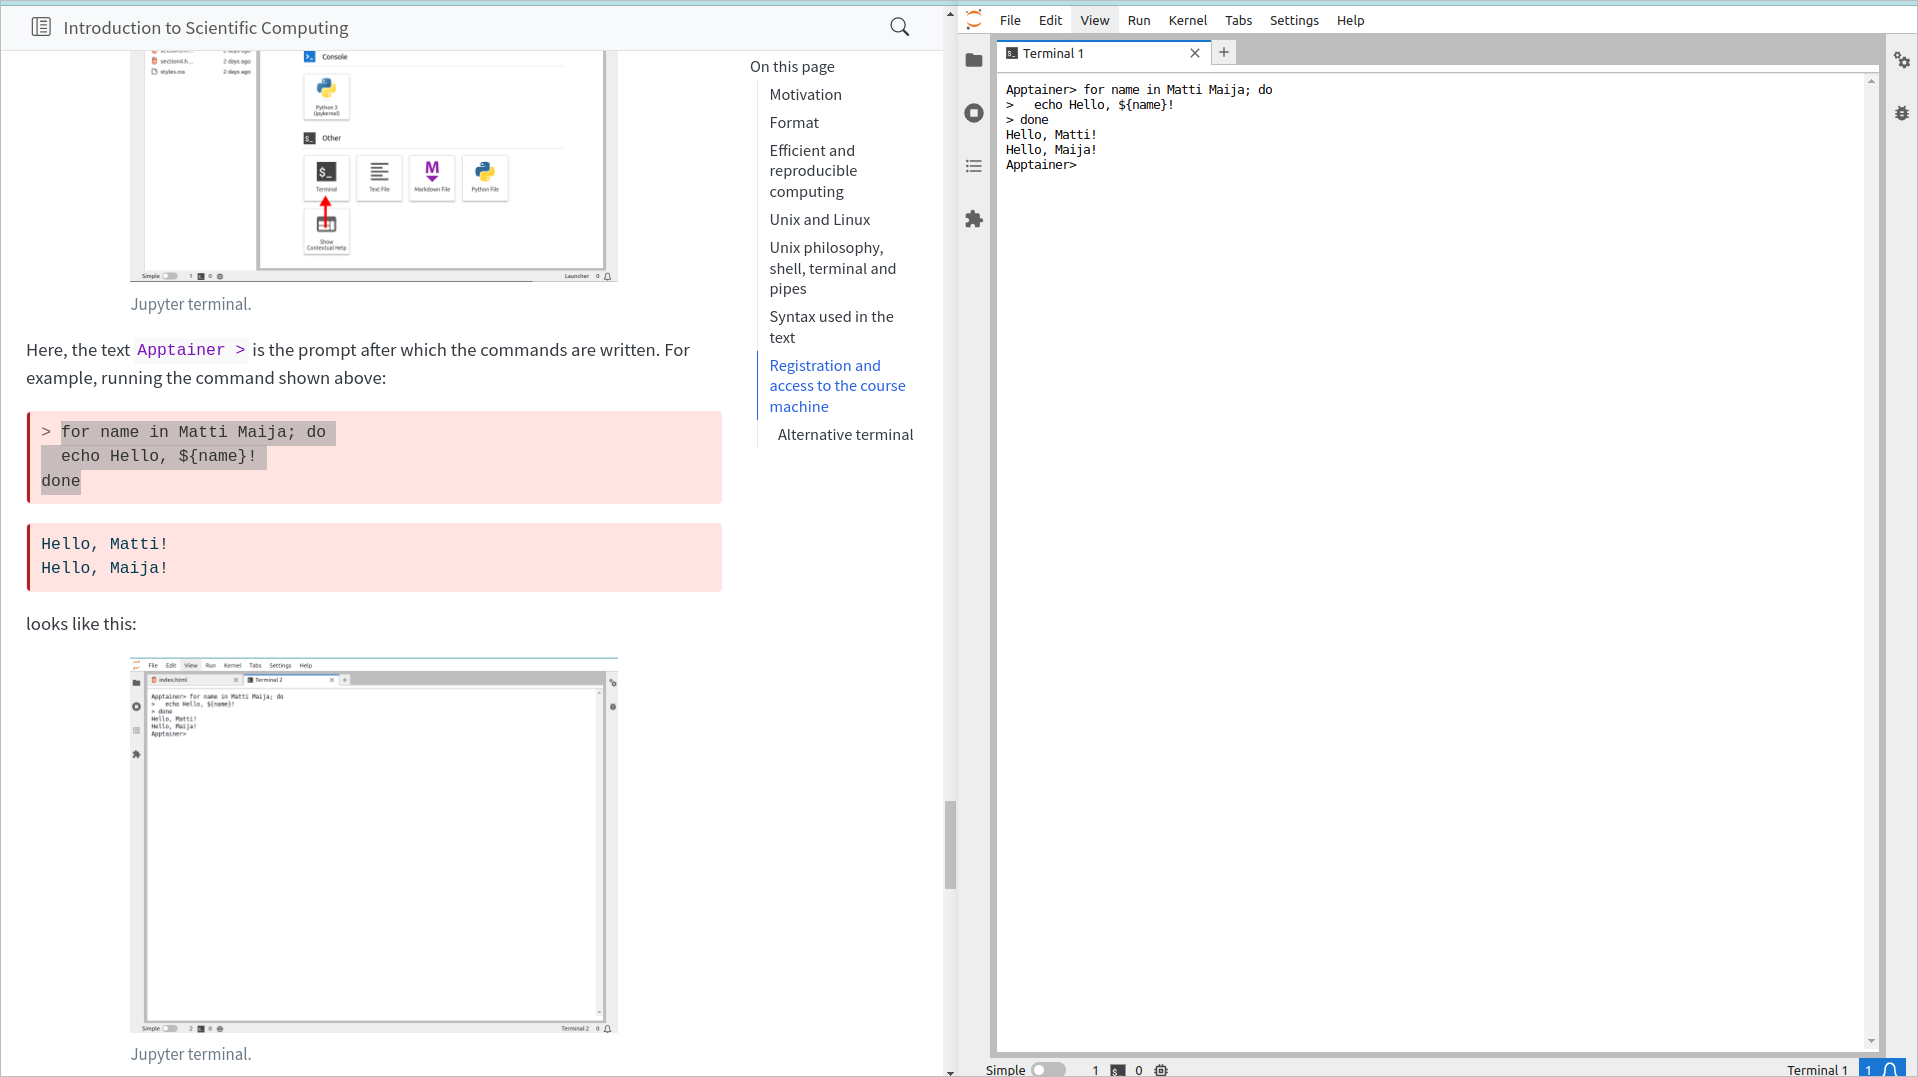This screenshot has width=1918, height=1077.
Task: Open the Help menu
Action: pos(1350,20)
